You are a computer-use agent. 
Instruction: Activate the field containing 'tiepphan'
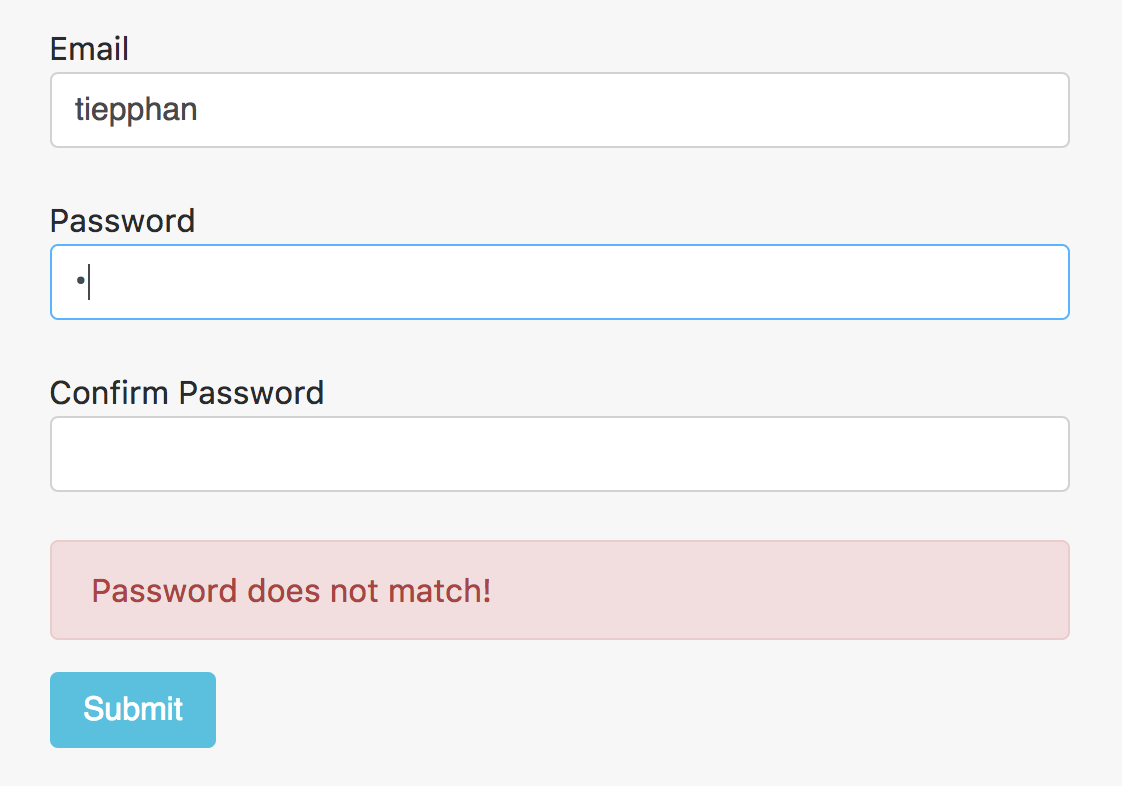point(559,110)
